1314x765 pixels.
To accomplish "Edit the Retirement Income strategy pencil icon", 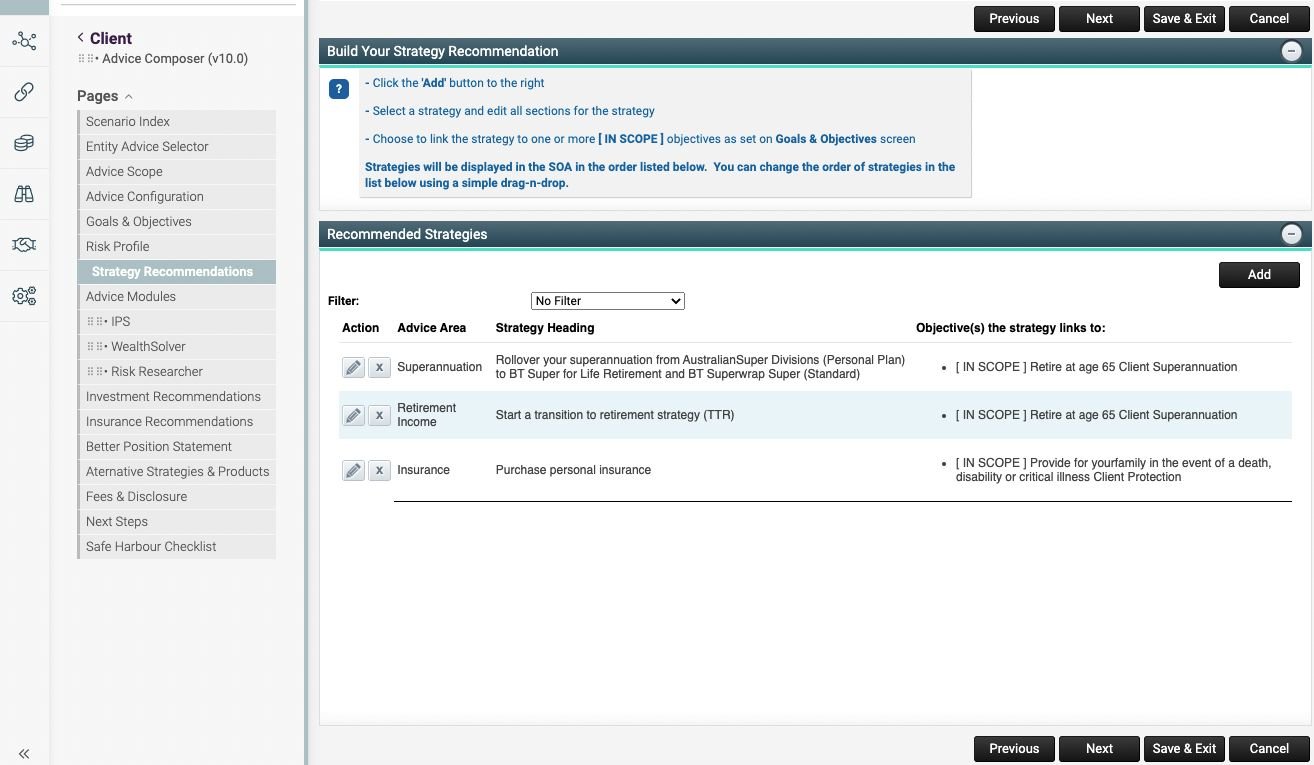I will (x=353, y=415).
